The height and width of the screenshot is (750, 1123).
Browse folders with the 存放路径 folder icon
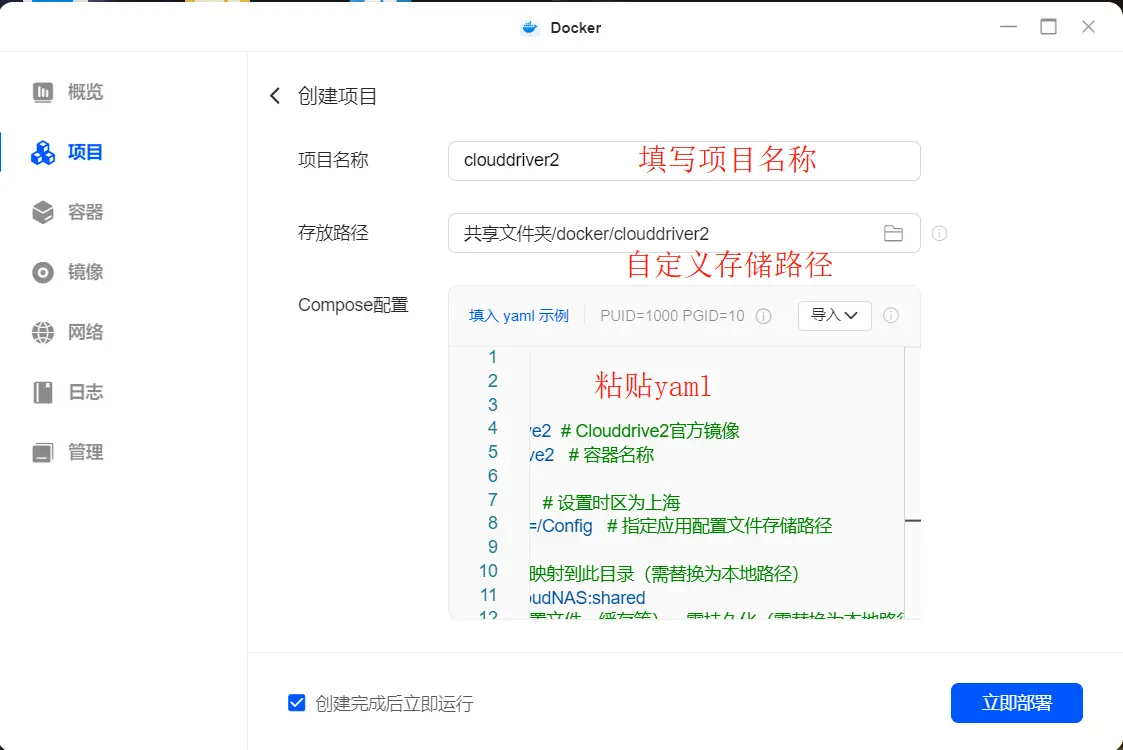(893, 234)
